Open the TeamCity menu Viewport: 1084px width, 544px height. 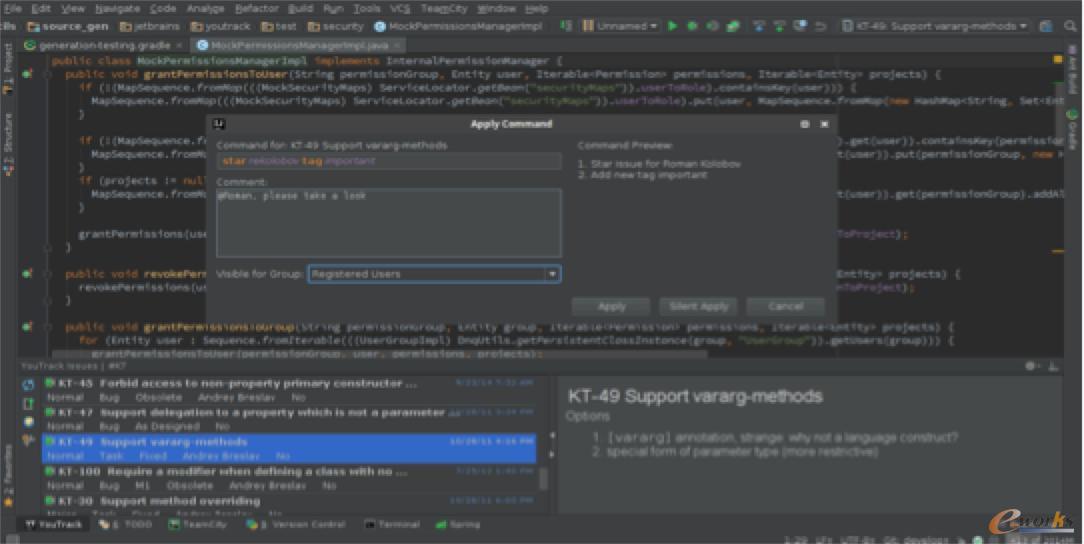point(444,9)
